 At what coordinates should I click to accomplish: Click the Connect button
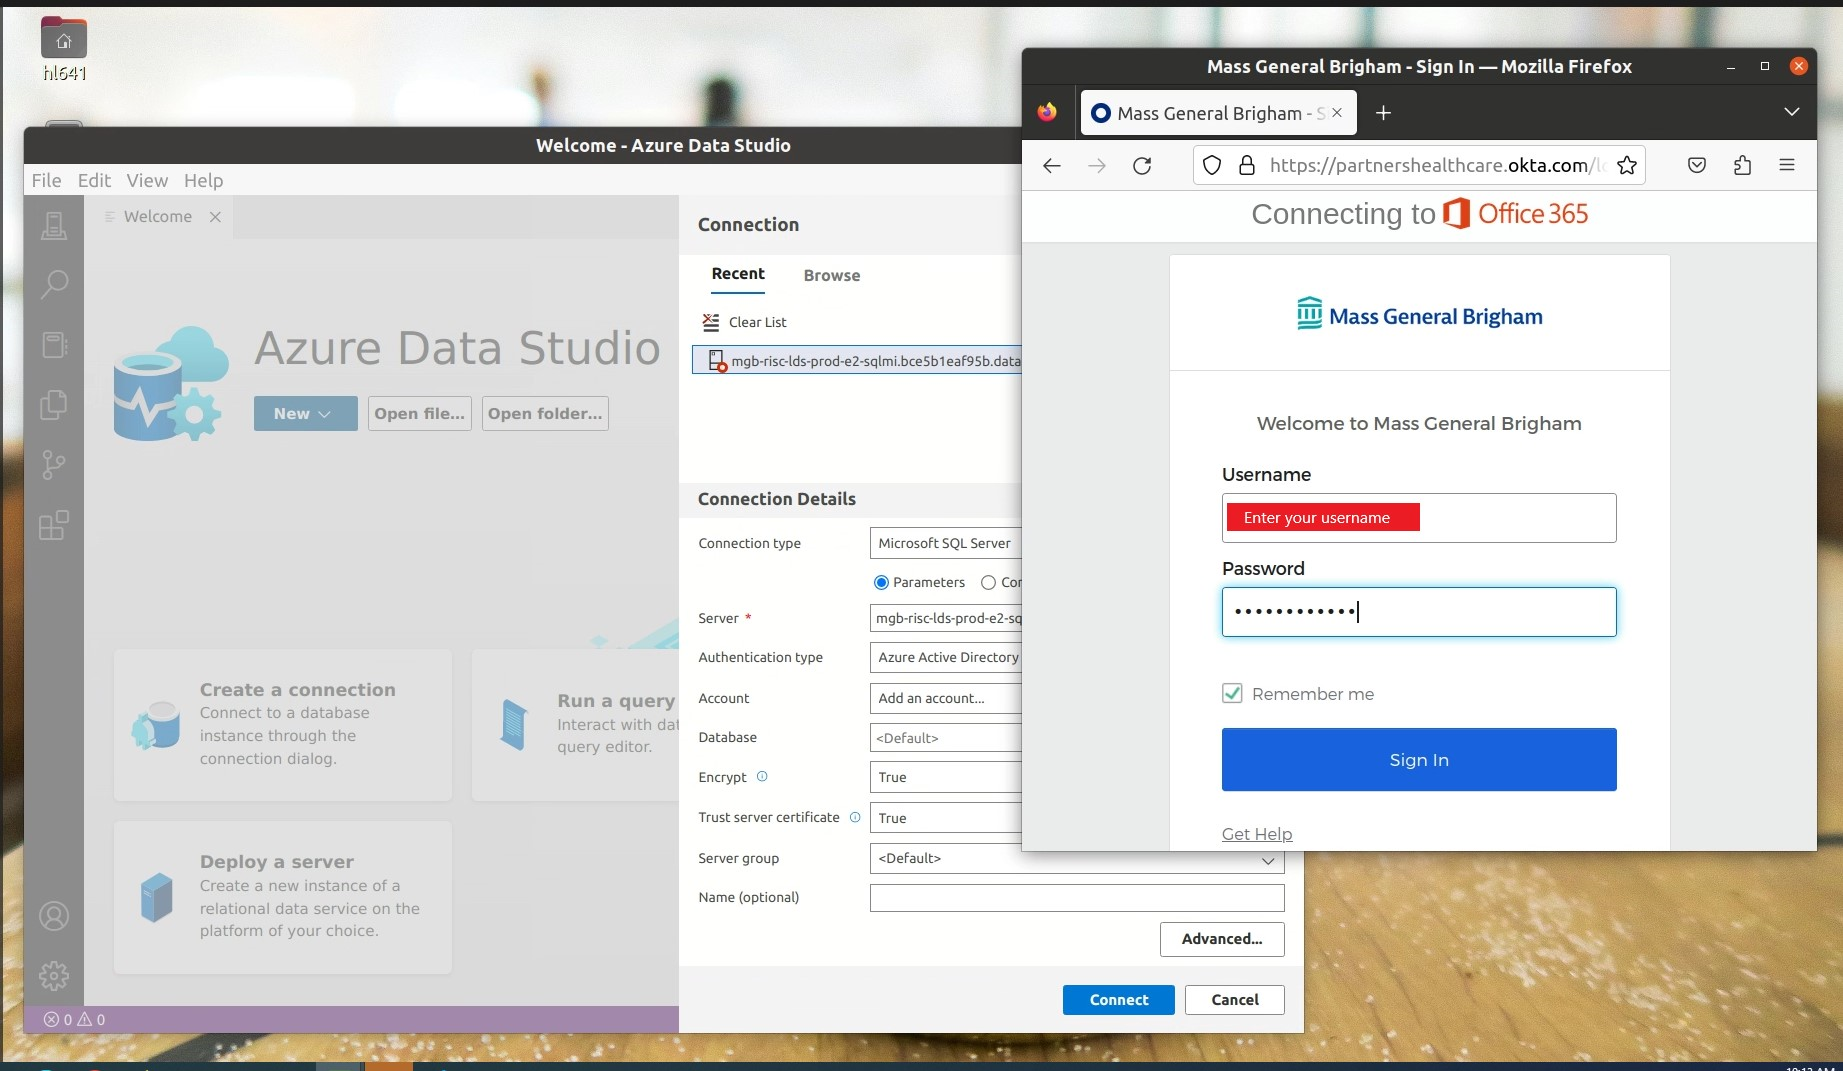[1119, 1000]
